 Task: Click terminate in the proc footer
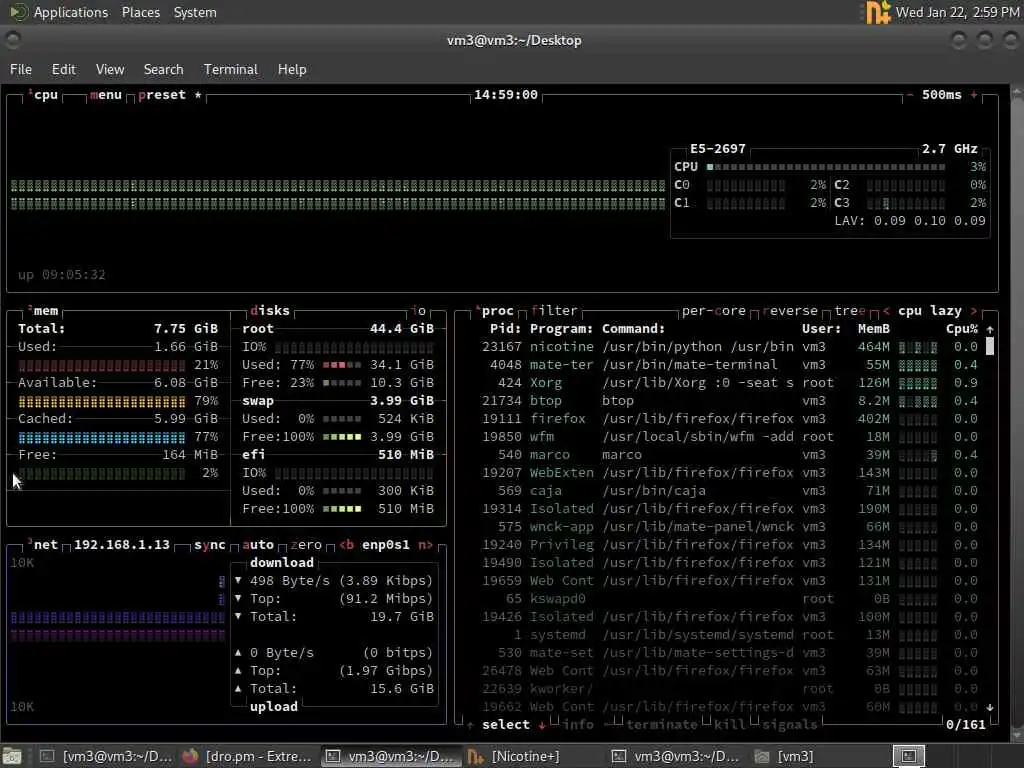[662, 725]
